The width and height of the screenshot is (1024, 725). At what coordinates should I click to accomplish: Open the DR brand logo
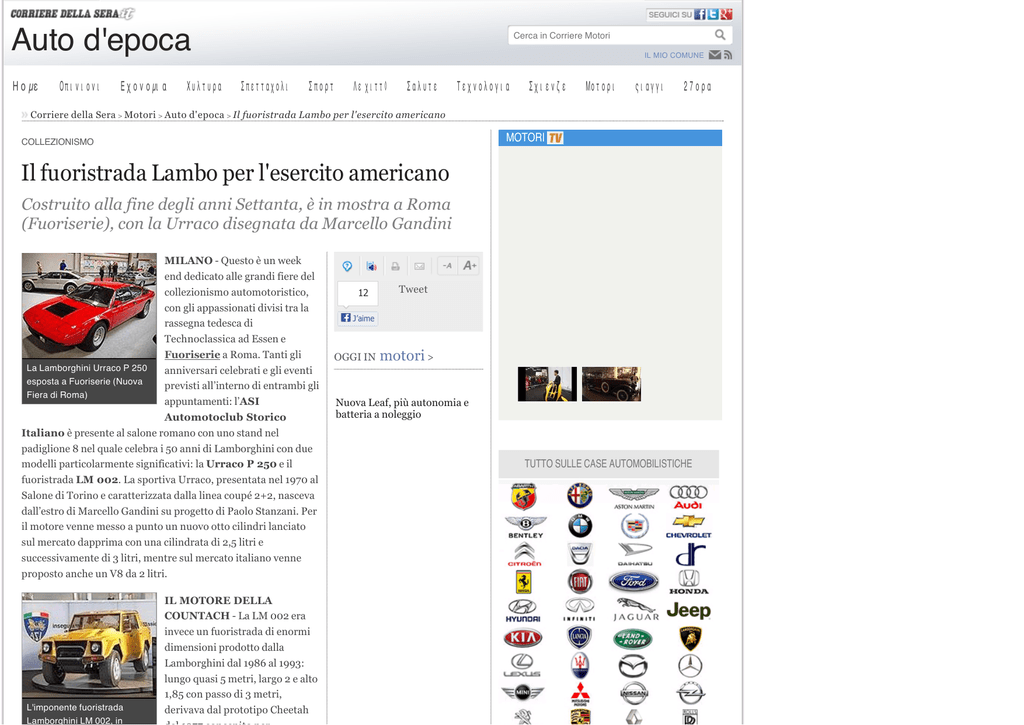tap(690, 555)
